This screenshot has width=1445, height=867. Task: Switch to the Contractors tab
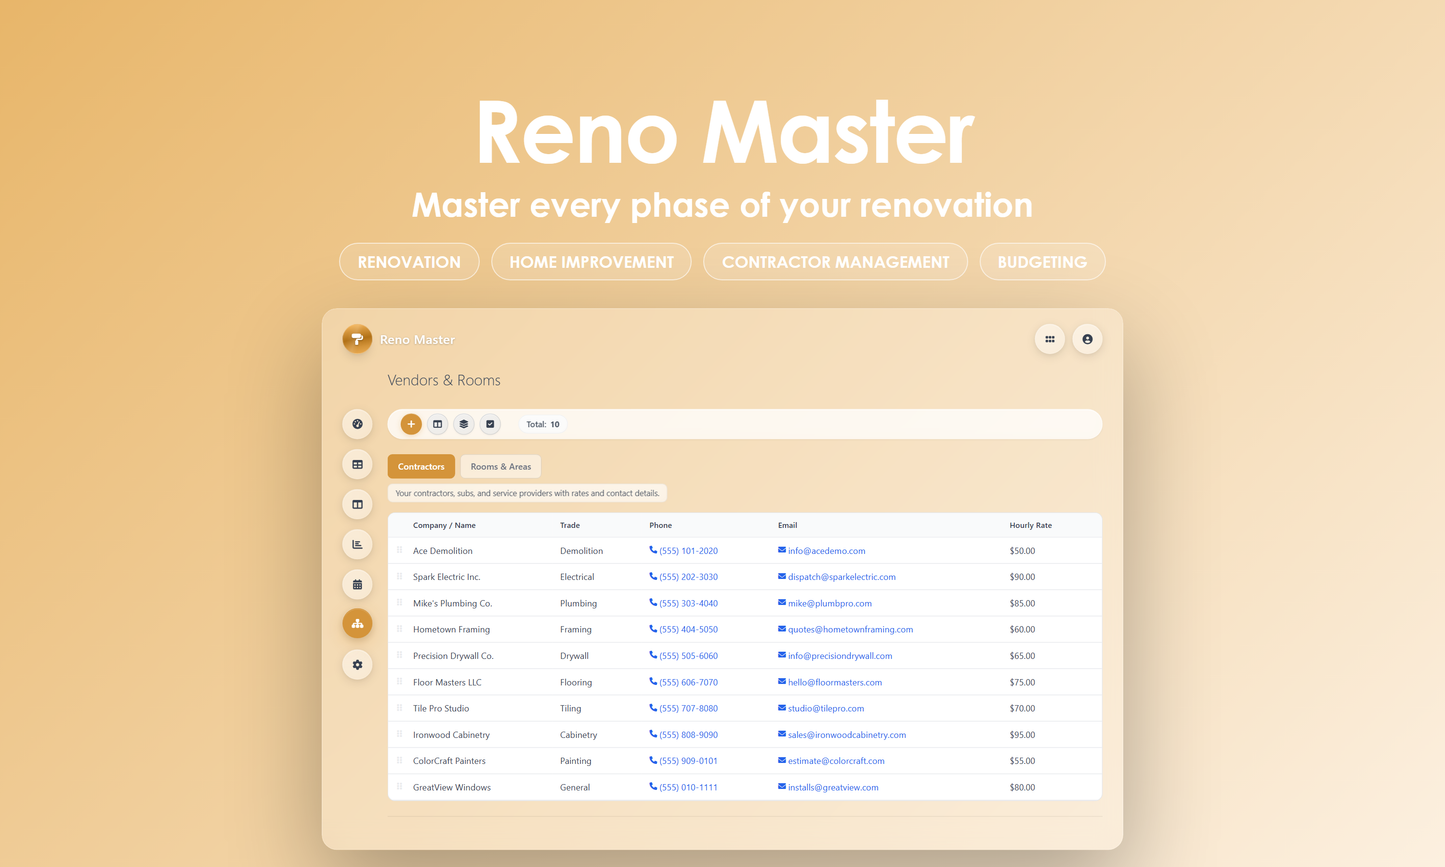point(421,466)
